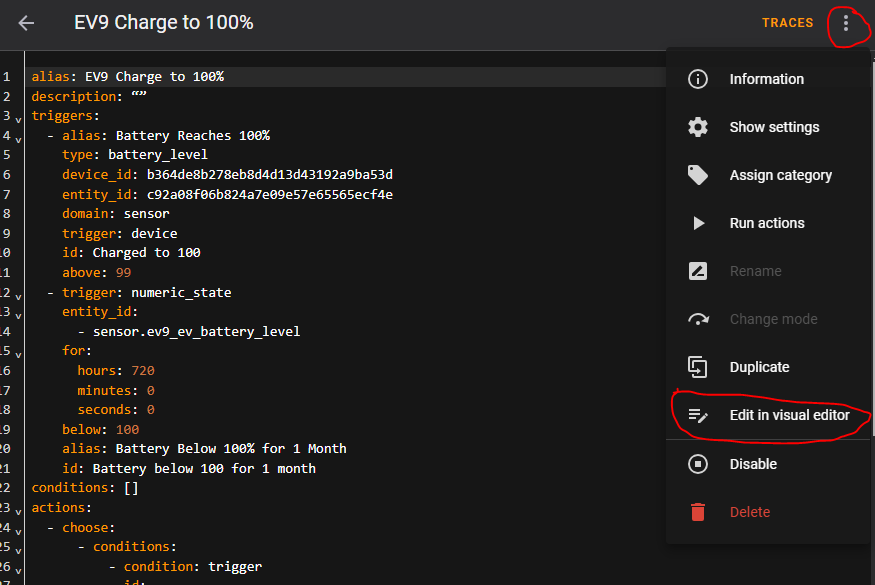The image size is (875, 585).
Task: Click the Information circle icon
Action: 698,79
